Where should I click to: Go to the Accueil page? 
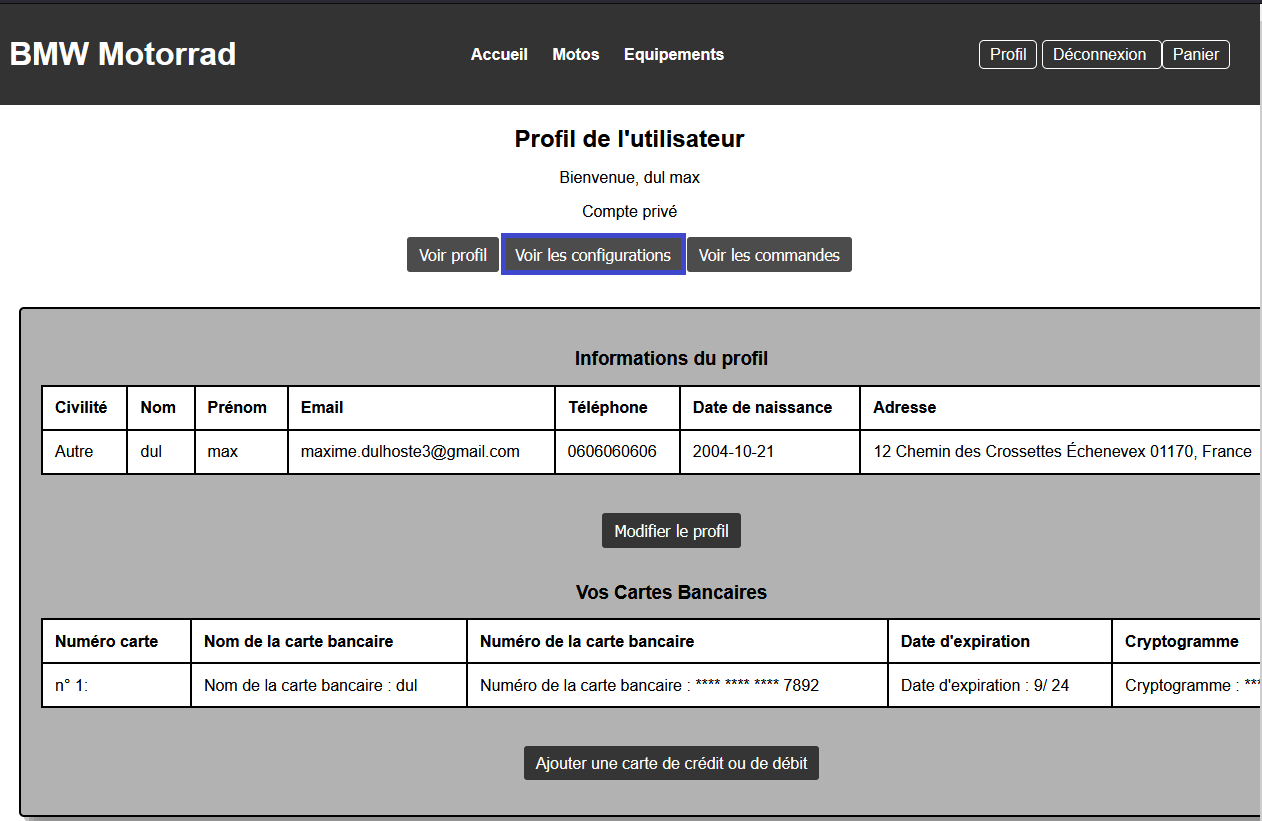click(x=499, y=54)
